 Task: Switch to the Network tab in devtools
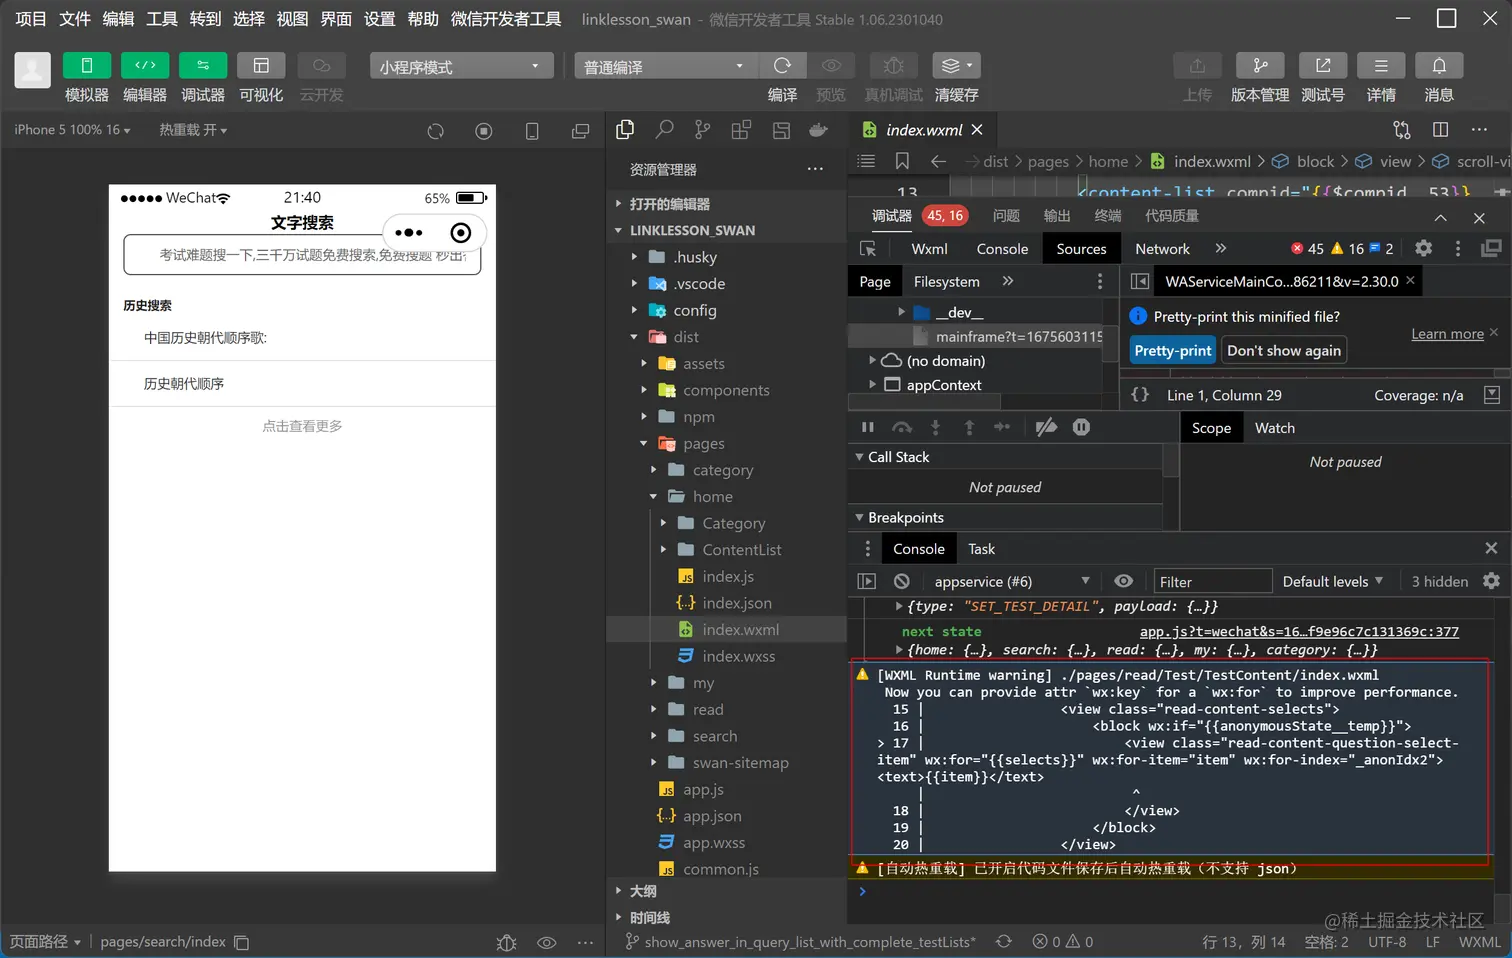tap(1162, 249)
